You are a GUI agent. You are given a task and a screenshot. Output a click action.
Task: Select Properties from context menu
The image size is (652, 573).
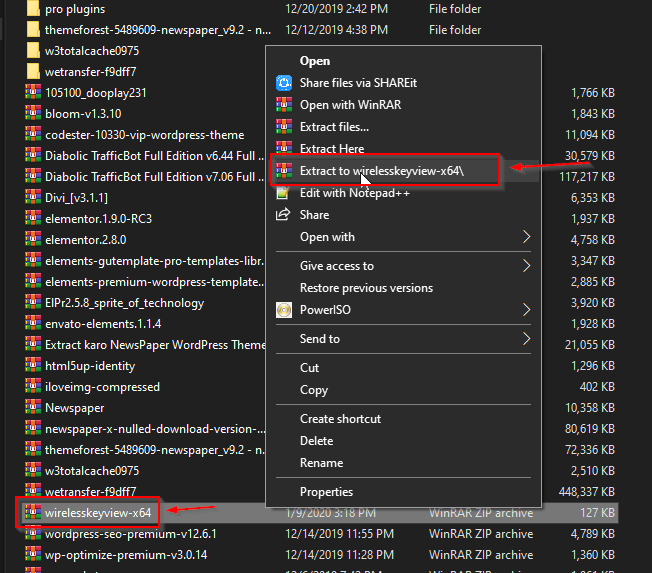point(326,492)
